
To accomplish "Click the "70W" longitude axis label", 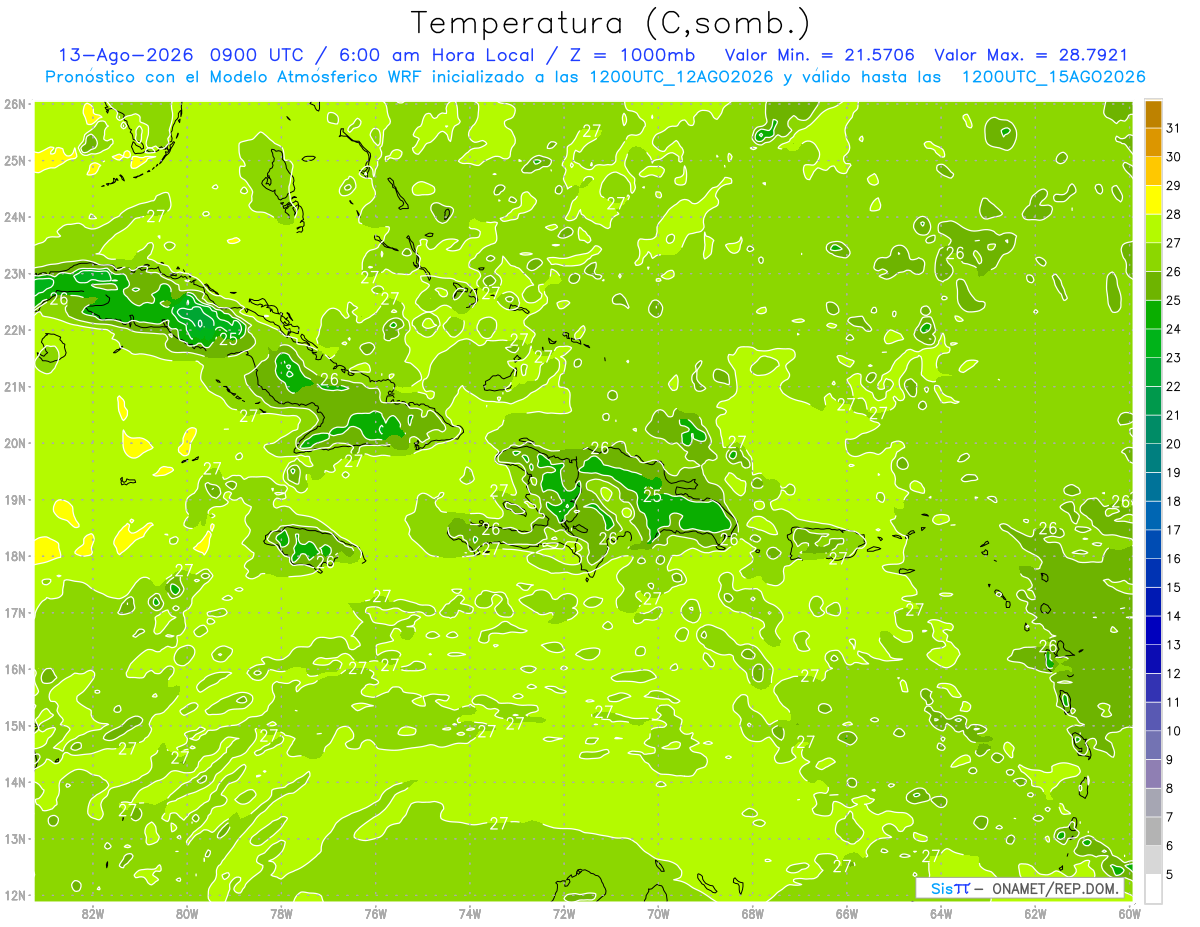I will (x=658, y=913).
